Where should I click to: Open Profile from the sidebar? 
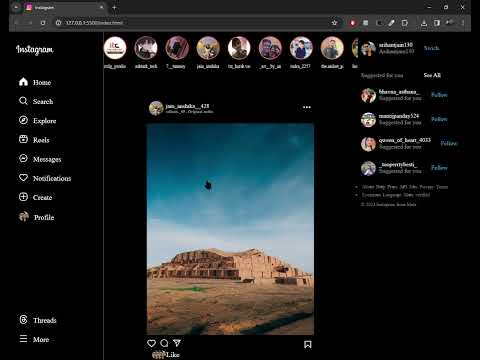click(36, 217)
